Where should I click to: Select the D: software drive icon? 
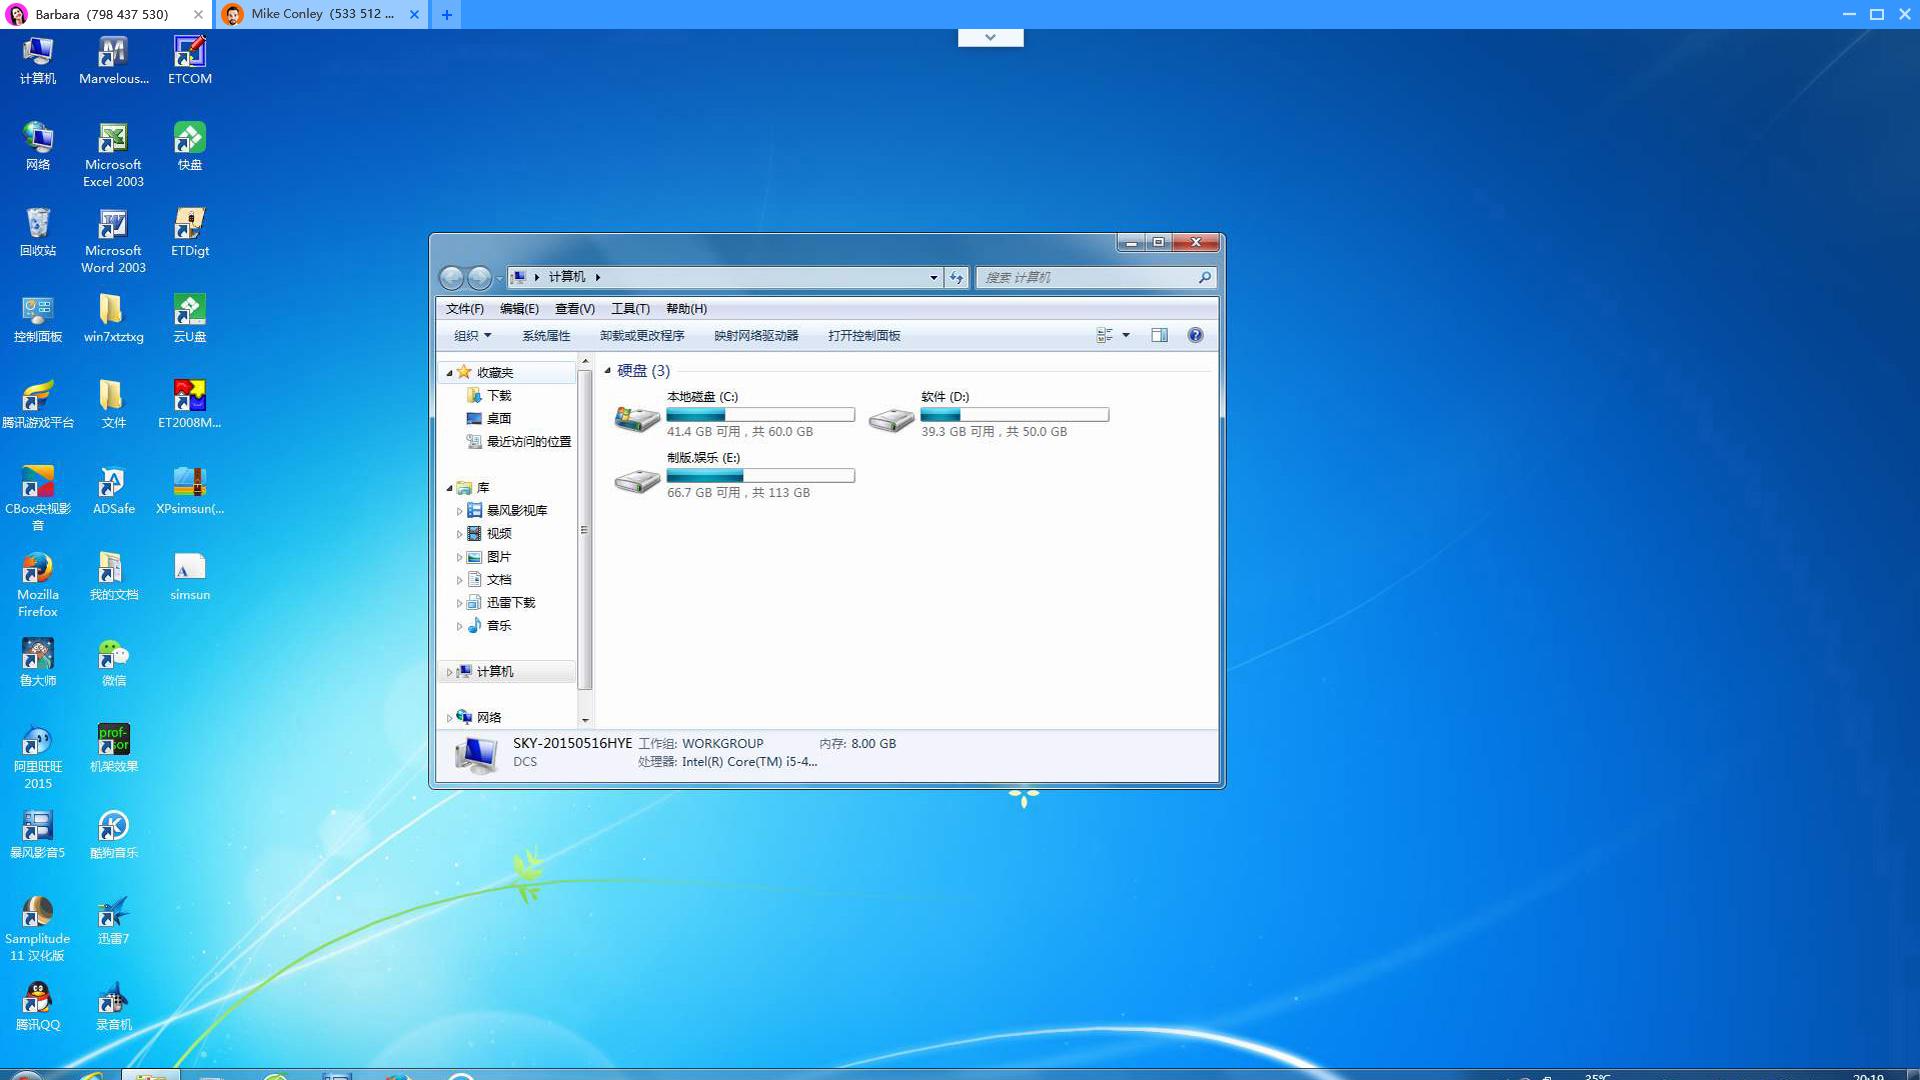[890, 418]
